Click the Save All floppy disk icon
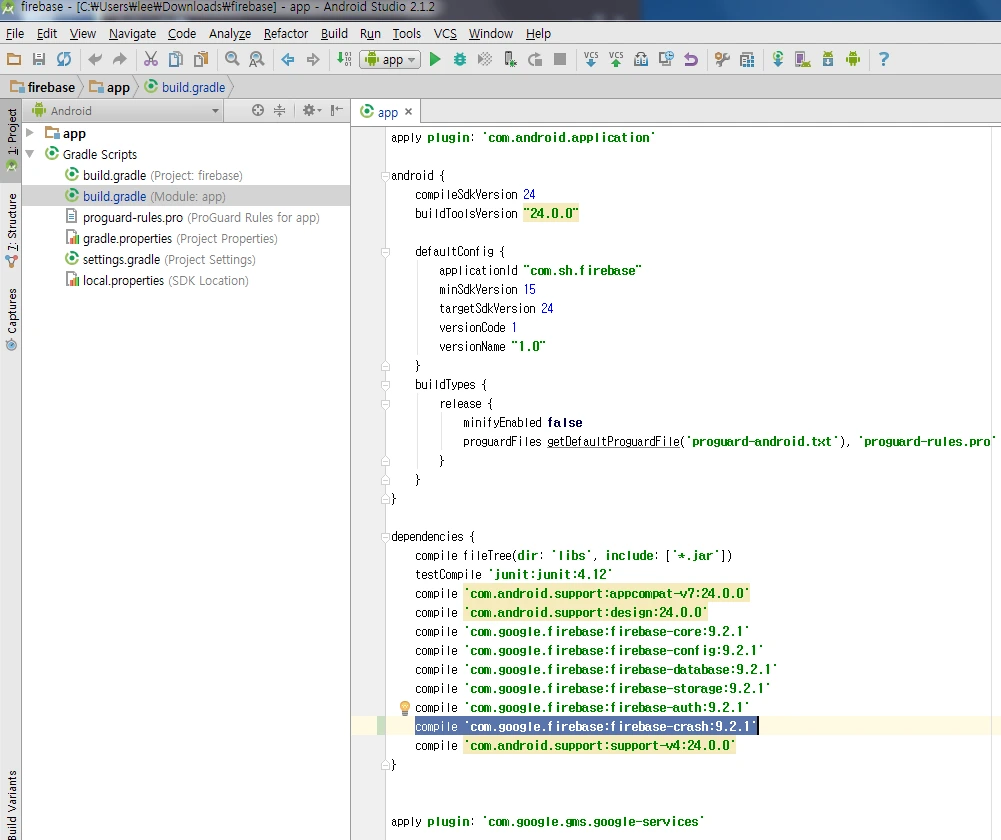The width and height of the screenshot is (1001, 840). coord(39,60)
